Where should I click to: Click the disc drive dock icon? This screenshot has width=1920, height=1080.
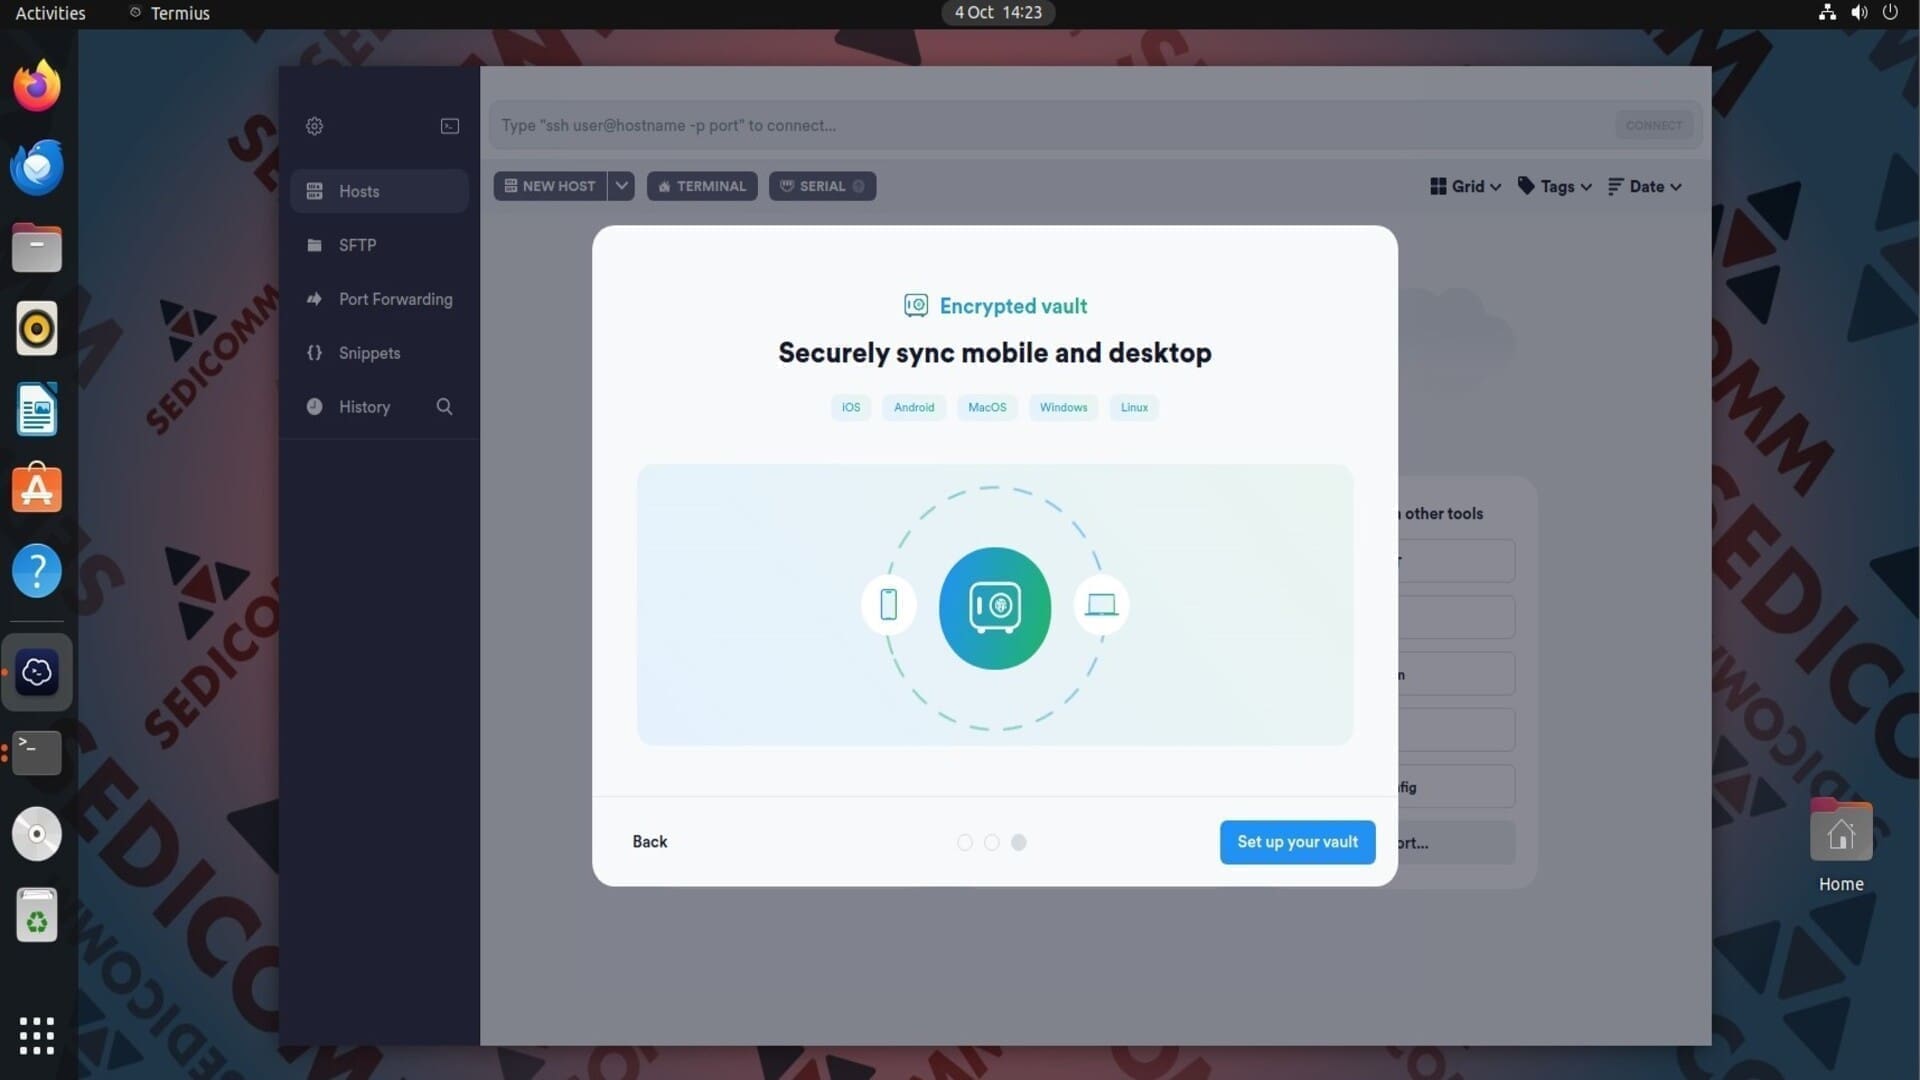tap(37, 834)
